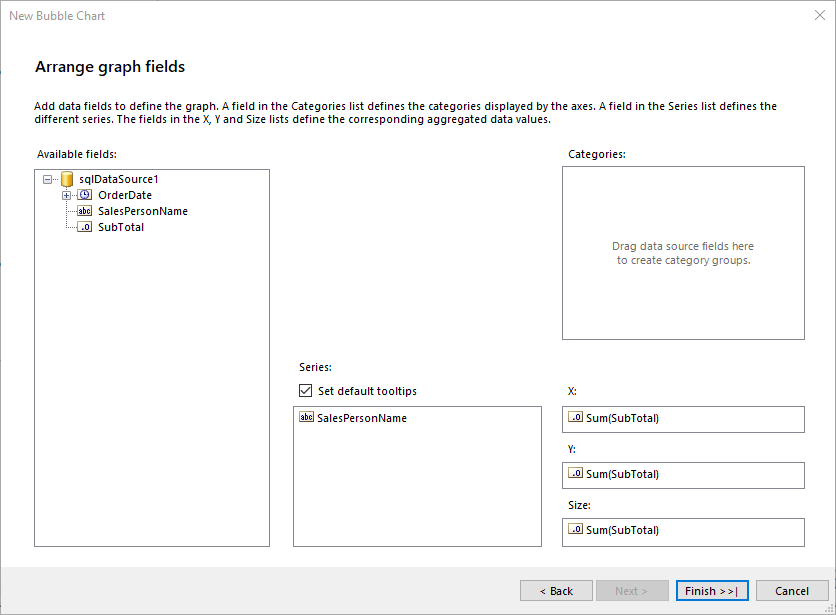Viewport: 836px width, 615px height.
Task: Click the sqlDataSource1 database icon
Action: point(66,178)
